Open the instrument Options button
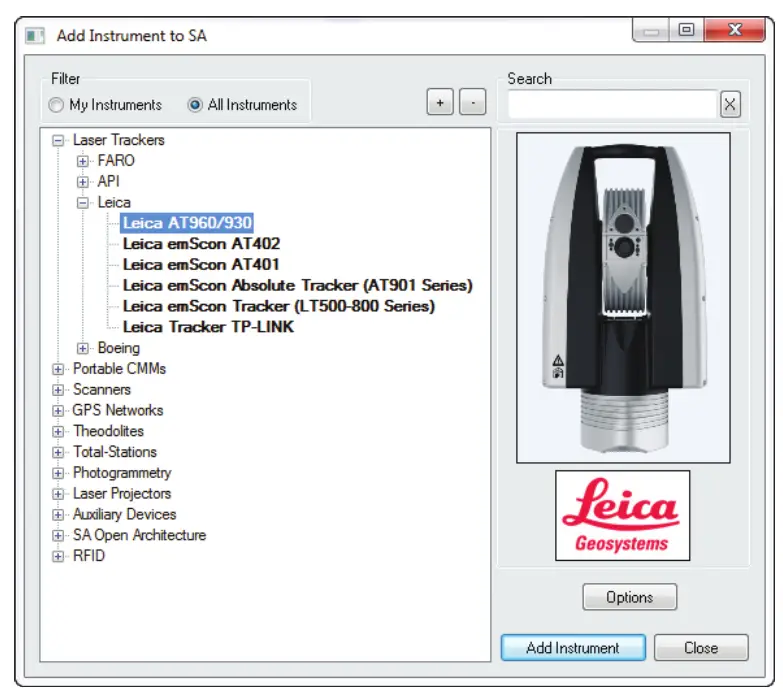The width and height of the screenshot is (783, 696). 630,597
